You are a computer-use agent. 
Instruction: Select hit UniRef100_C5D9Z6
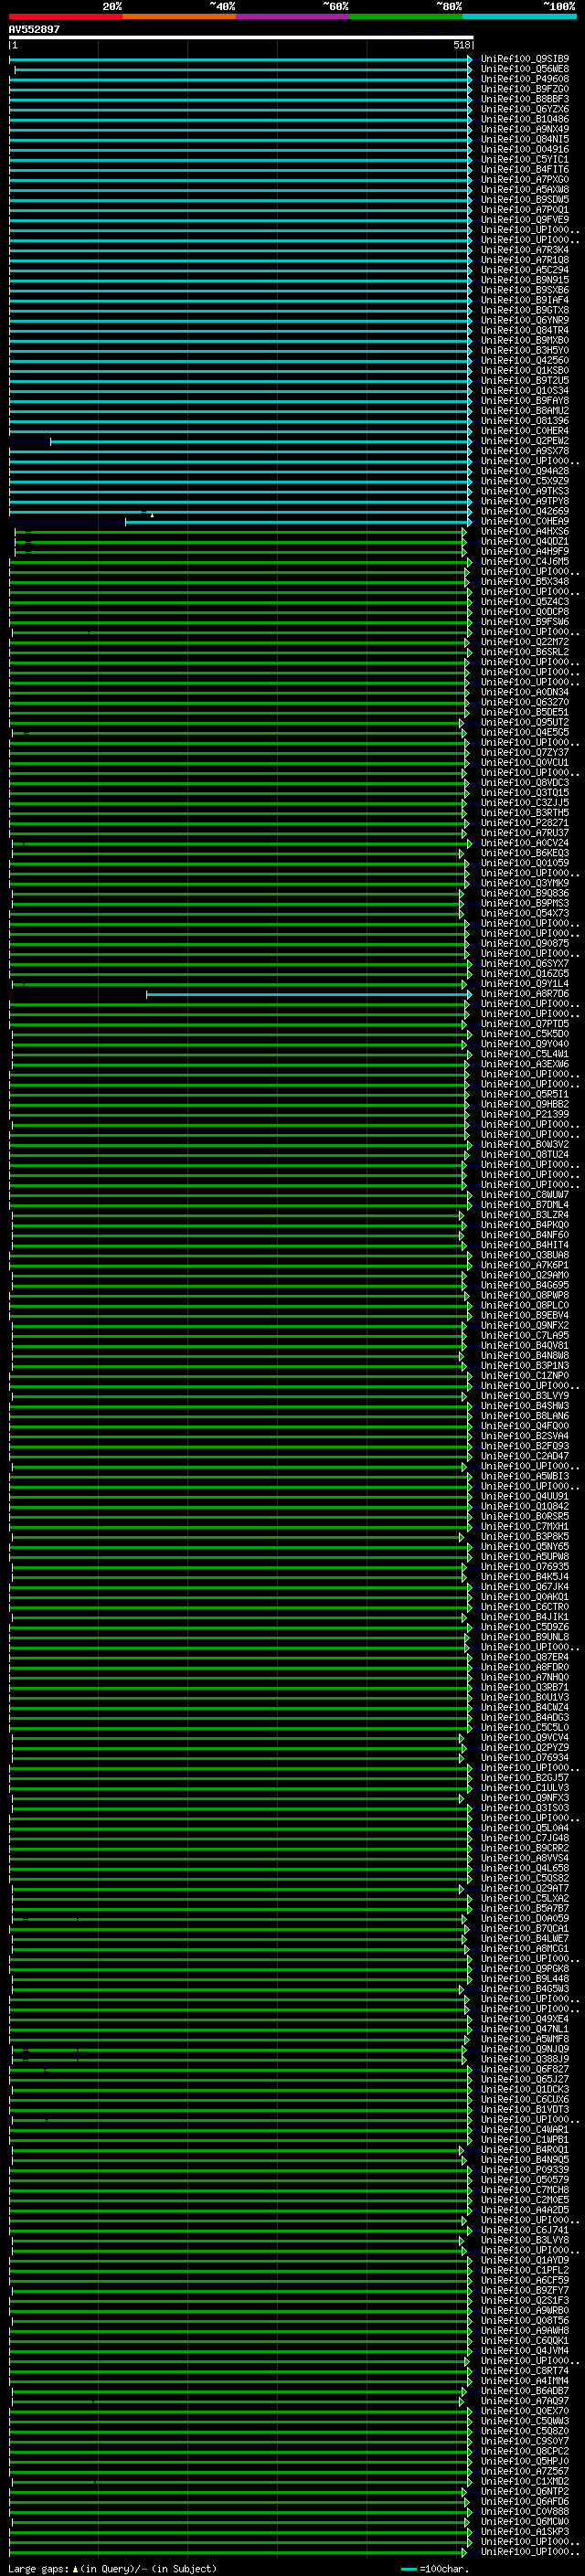point(525,1627)
